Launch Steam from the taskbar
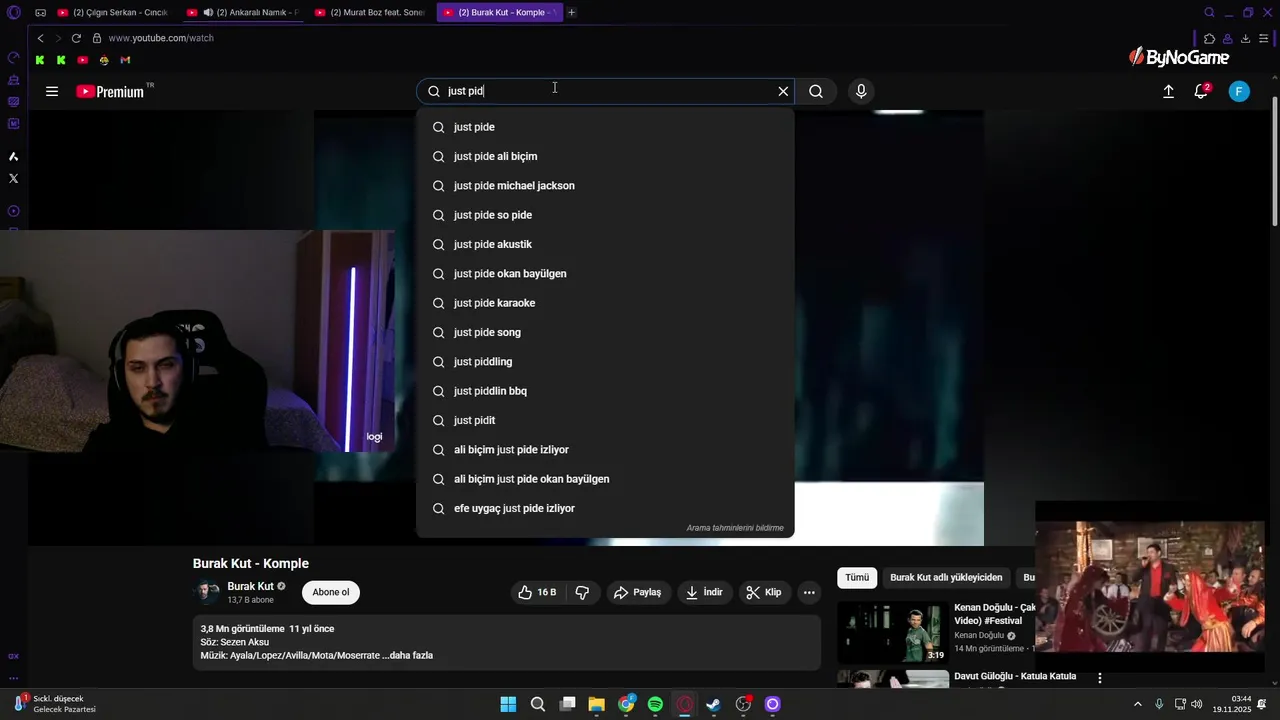1280x720 pixels. click(713, 704)
